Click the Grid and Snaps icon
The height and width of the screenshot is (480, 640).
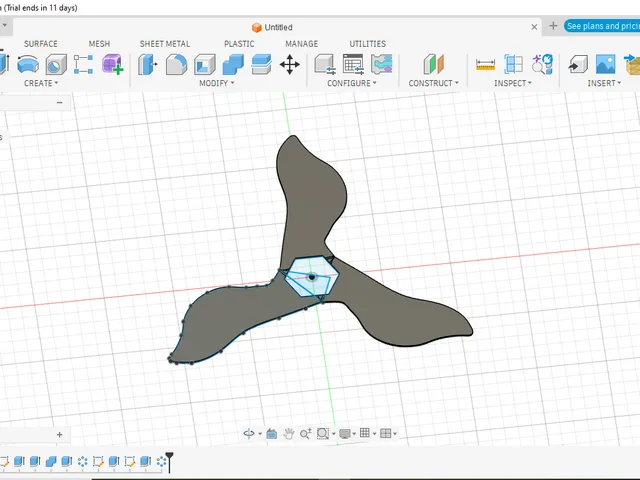pyautogui.click(x=365, y=433)
